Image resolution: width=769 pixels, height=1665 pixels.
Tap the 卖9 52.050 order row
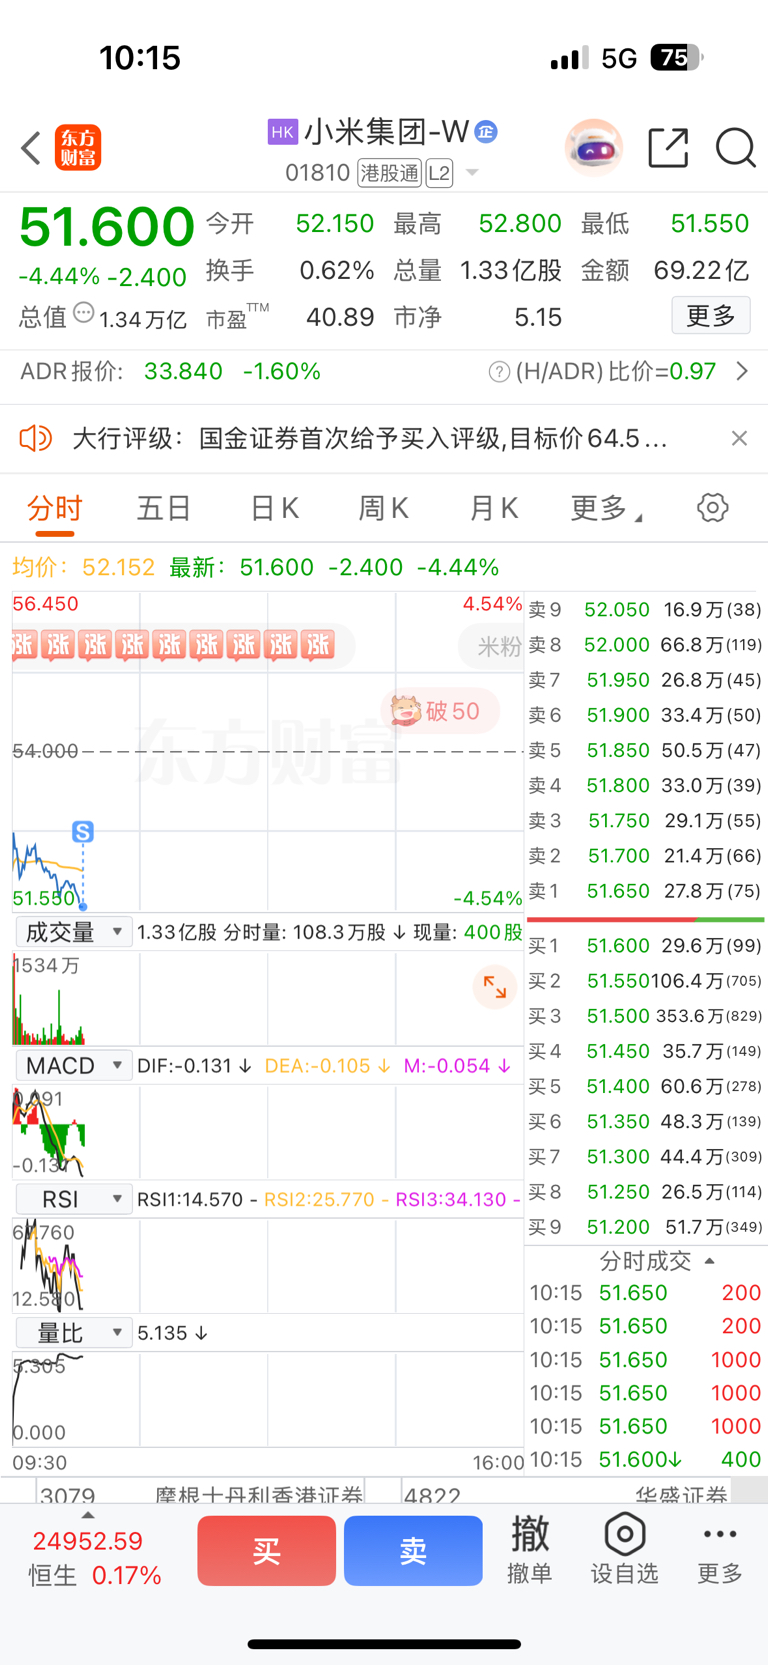tap(645, 610)
